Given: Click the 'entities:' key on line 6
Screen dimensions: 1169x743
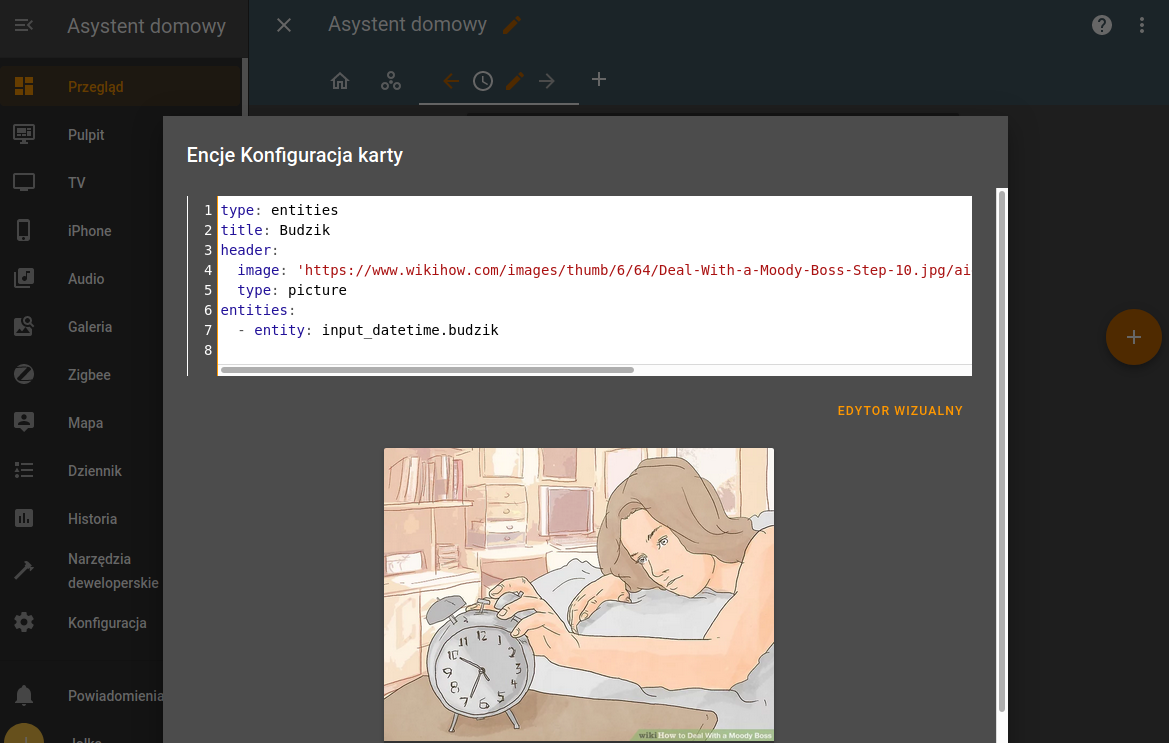Looking at the screenshot, I should point(257,310).
